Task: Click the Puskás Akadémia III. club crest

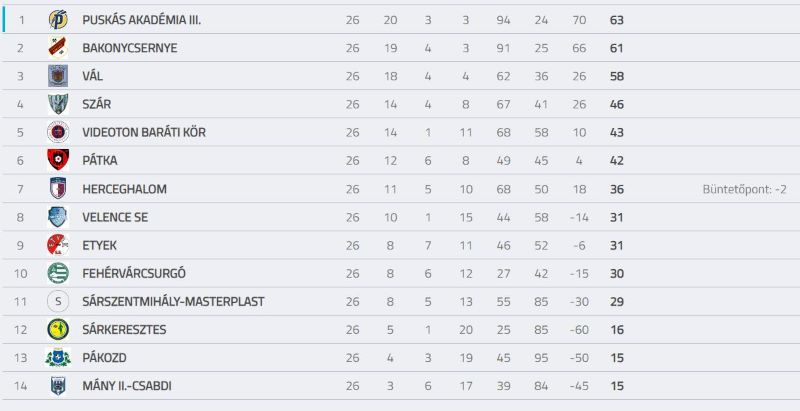Action: [58, 20]
